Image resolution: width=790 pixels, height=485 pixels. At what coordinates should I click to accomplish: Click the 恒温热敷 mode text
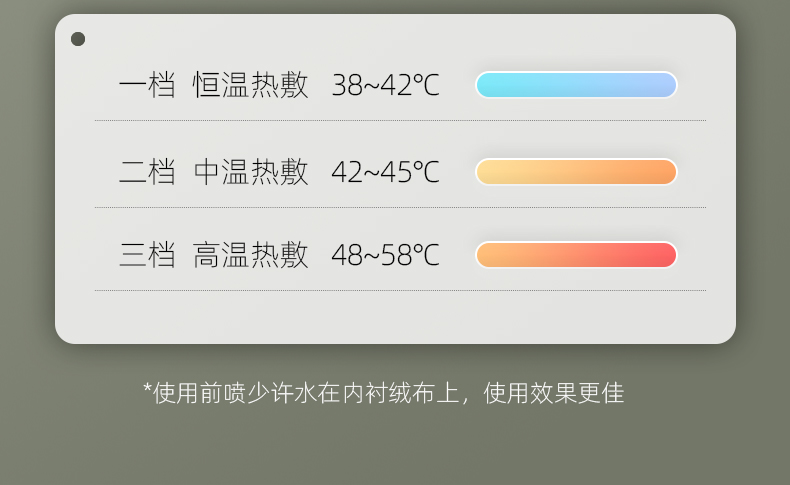coord(250,85)
